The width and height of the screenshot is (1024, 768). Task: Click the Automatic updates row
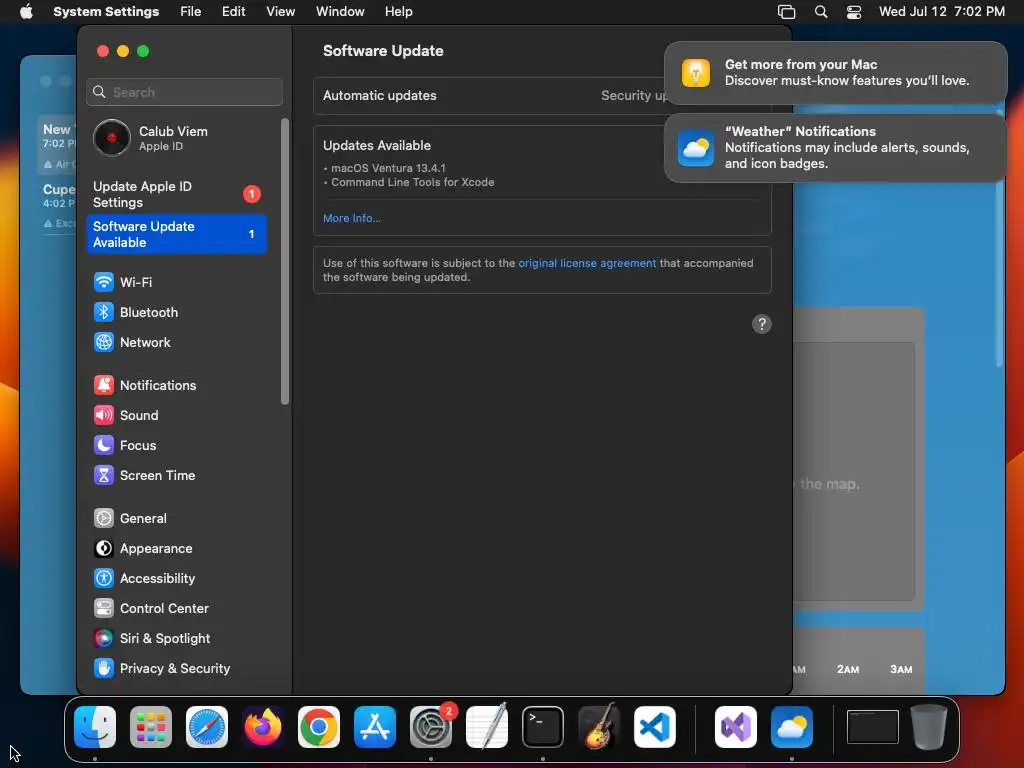click(x=542, y=96)
